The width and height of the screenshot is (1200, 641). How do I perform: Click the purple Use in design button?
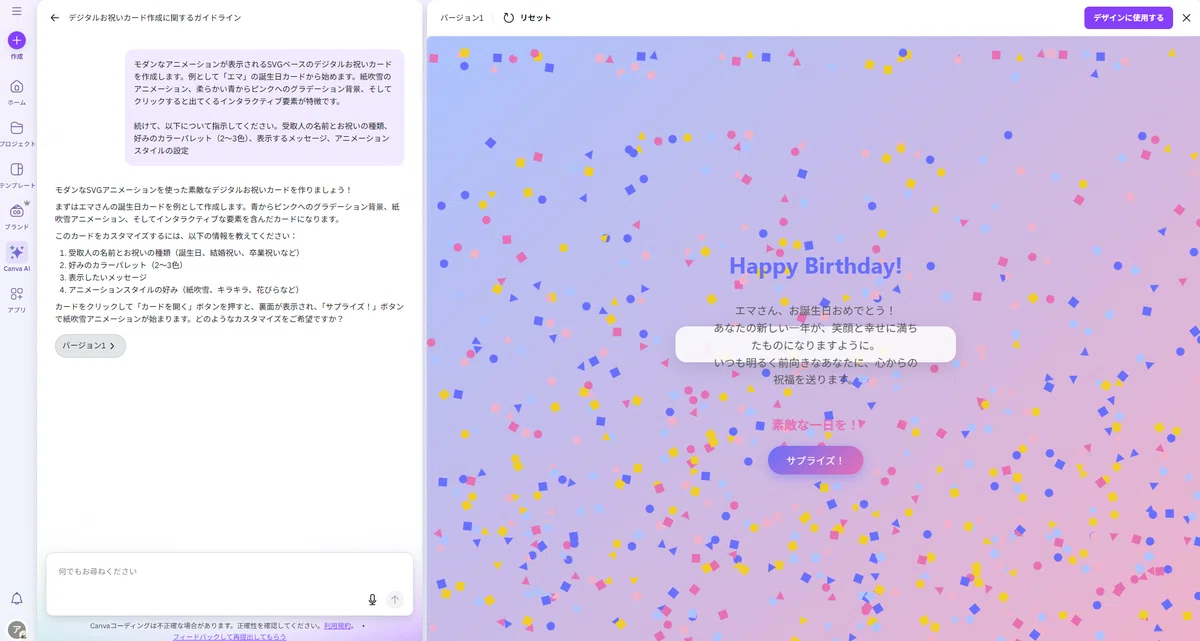tap(1128, 17)
